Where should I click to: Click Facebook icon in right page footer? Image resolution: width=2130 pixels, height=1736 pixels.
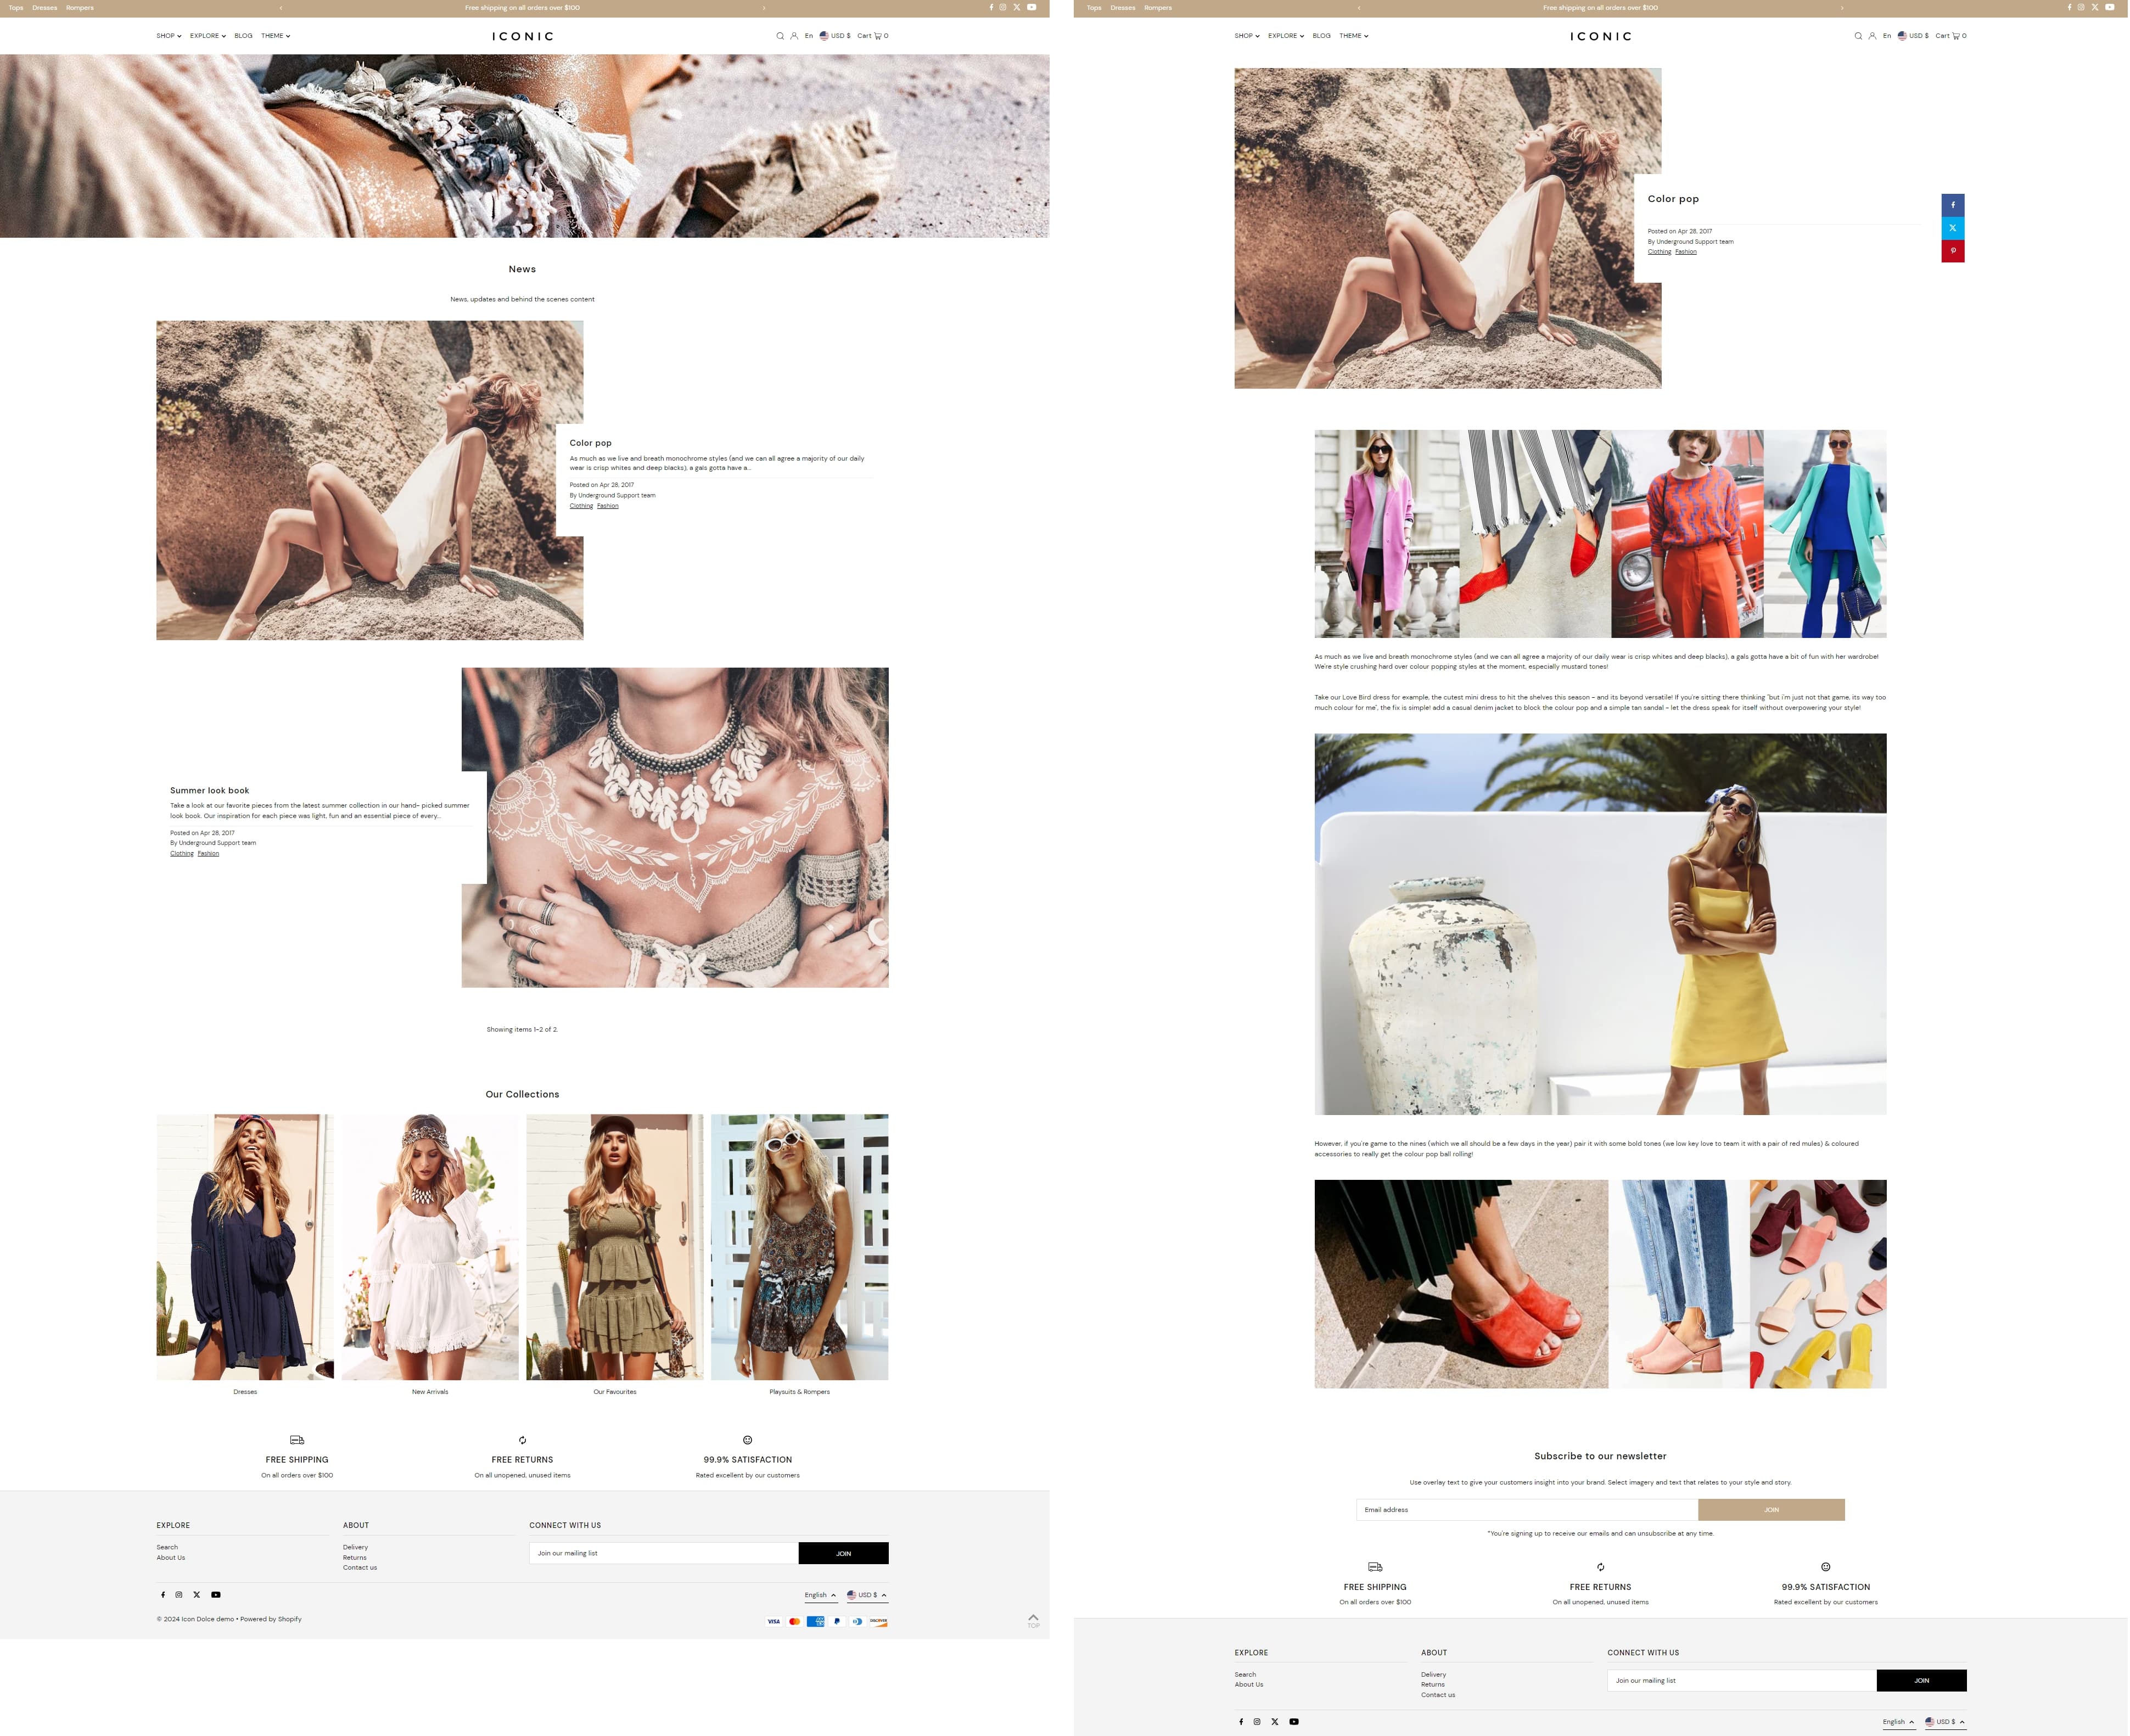point(1241,1722)
